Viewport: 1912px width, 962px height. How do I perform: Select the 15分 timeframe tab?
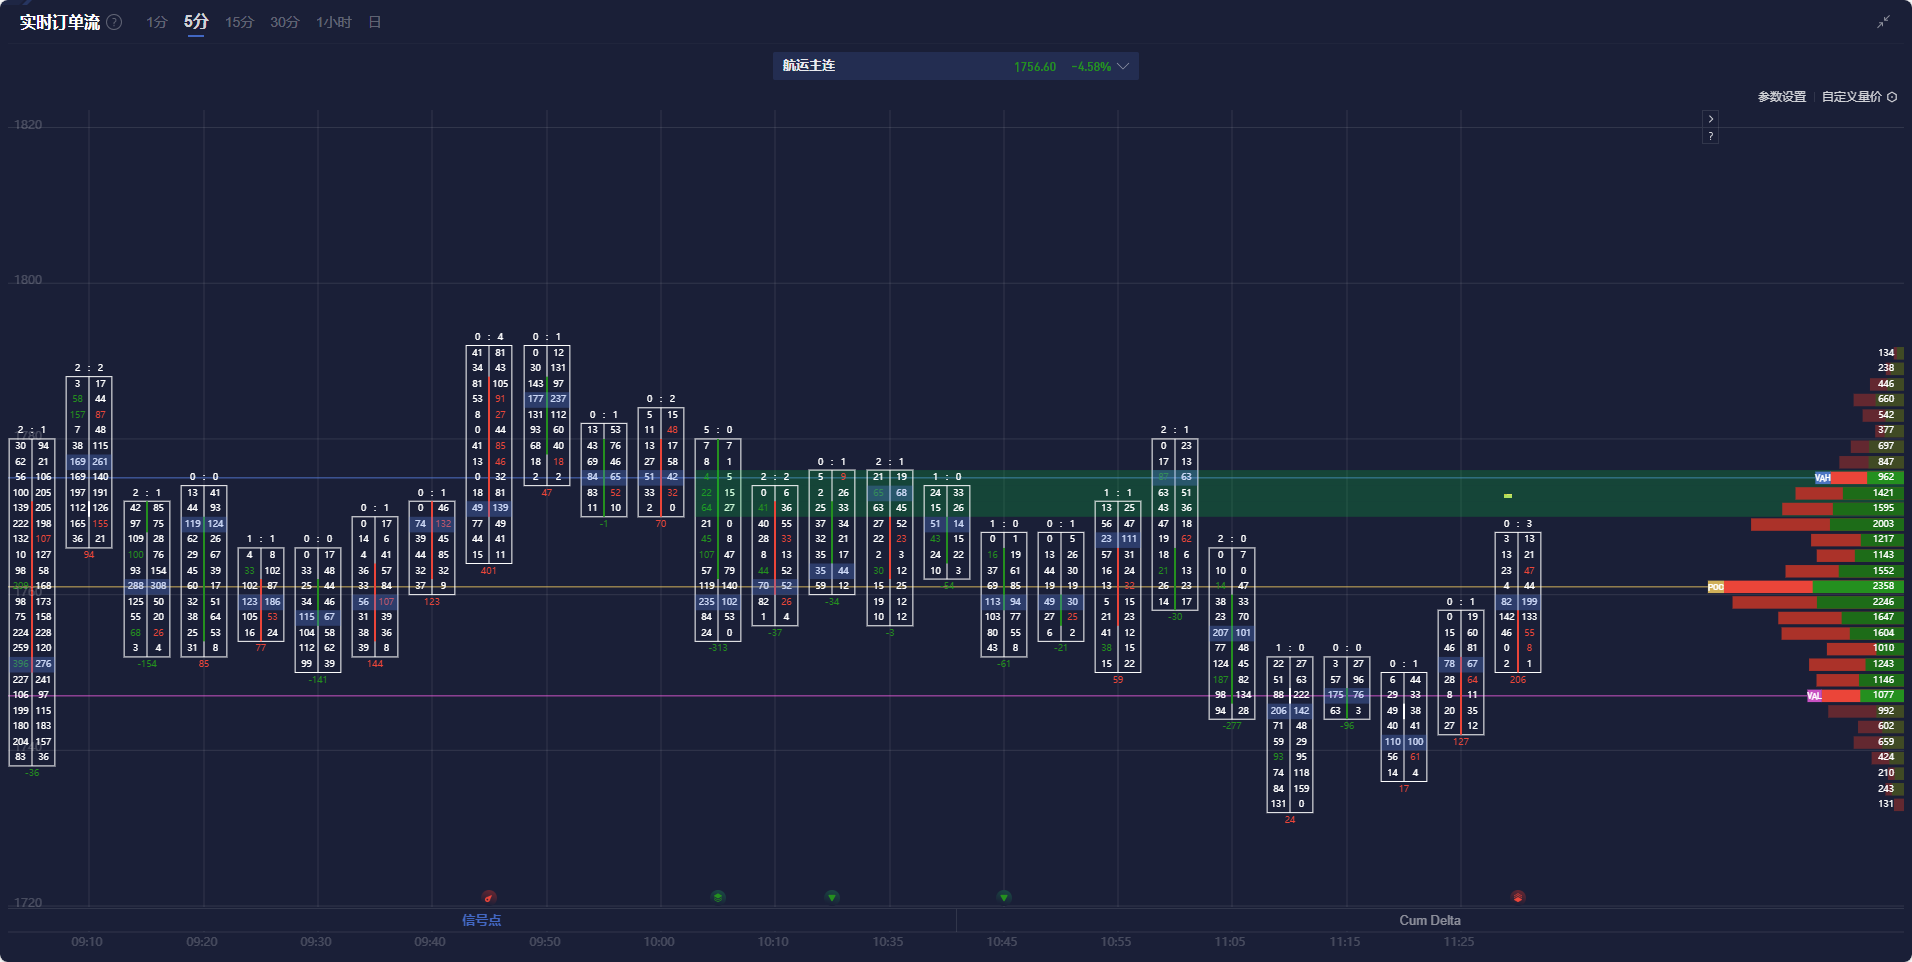tap(239, 22)
